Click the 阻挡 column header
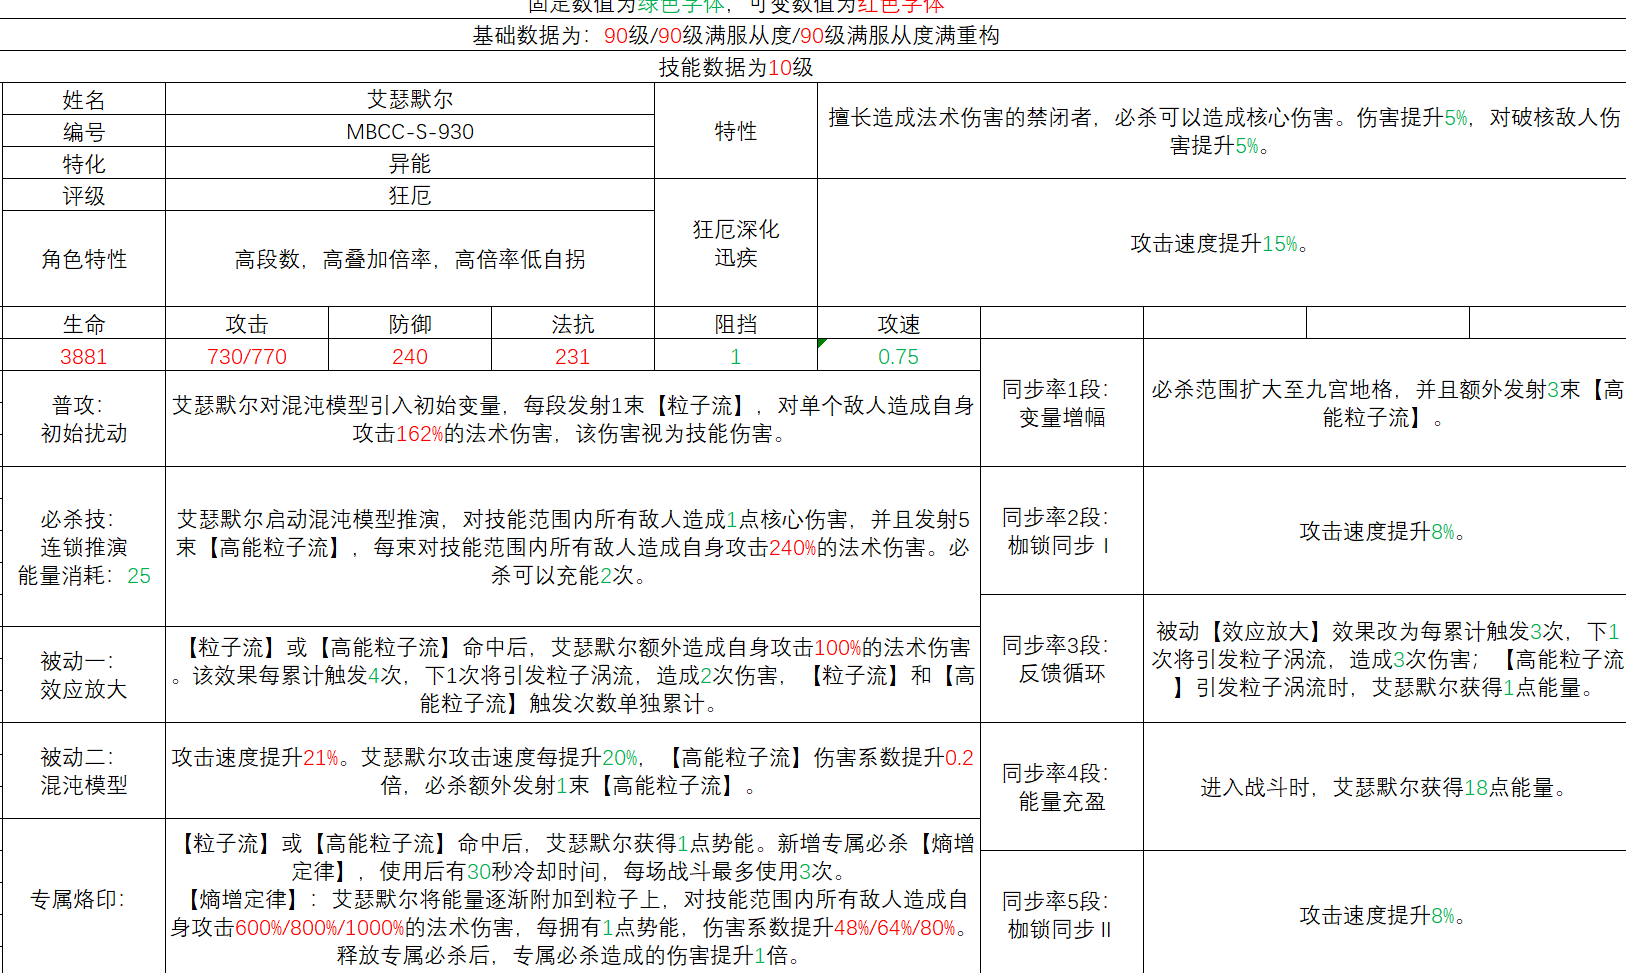This screenshot has height=973, width=1626. click(736, 323)
